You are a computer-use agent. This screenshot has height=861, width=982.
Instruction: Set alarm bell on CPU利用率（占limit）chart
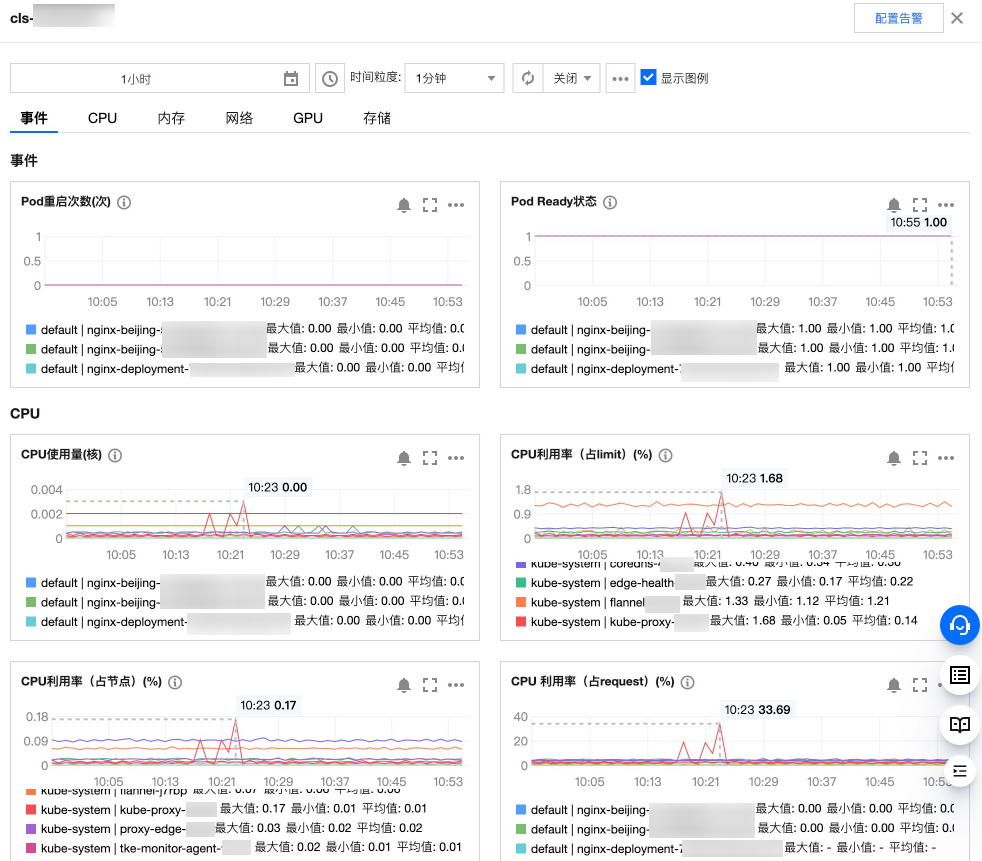894,458
